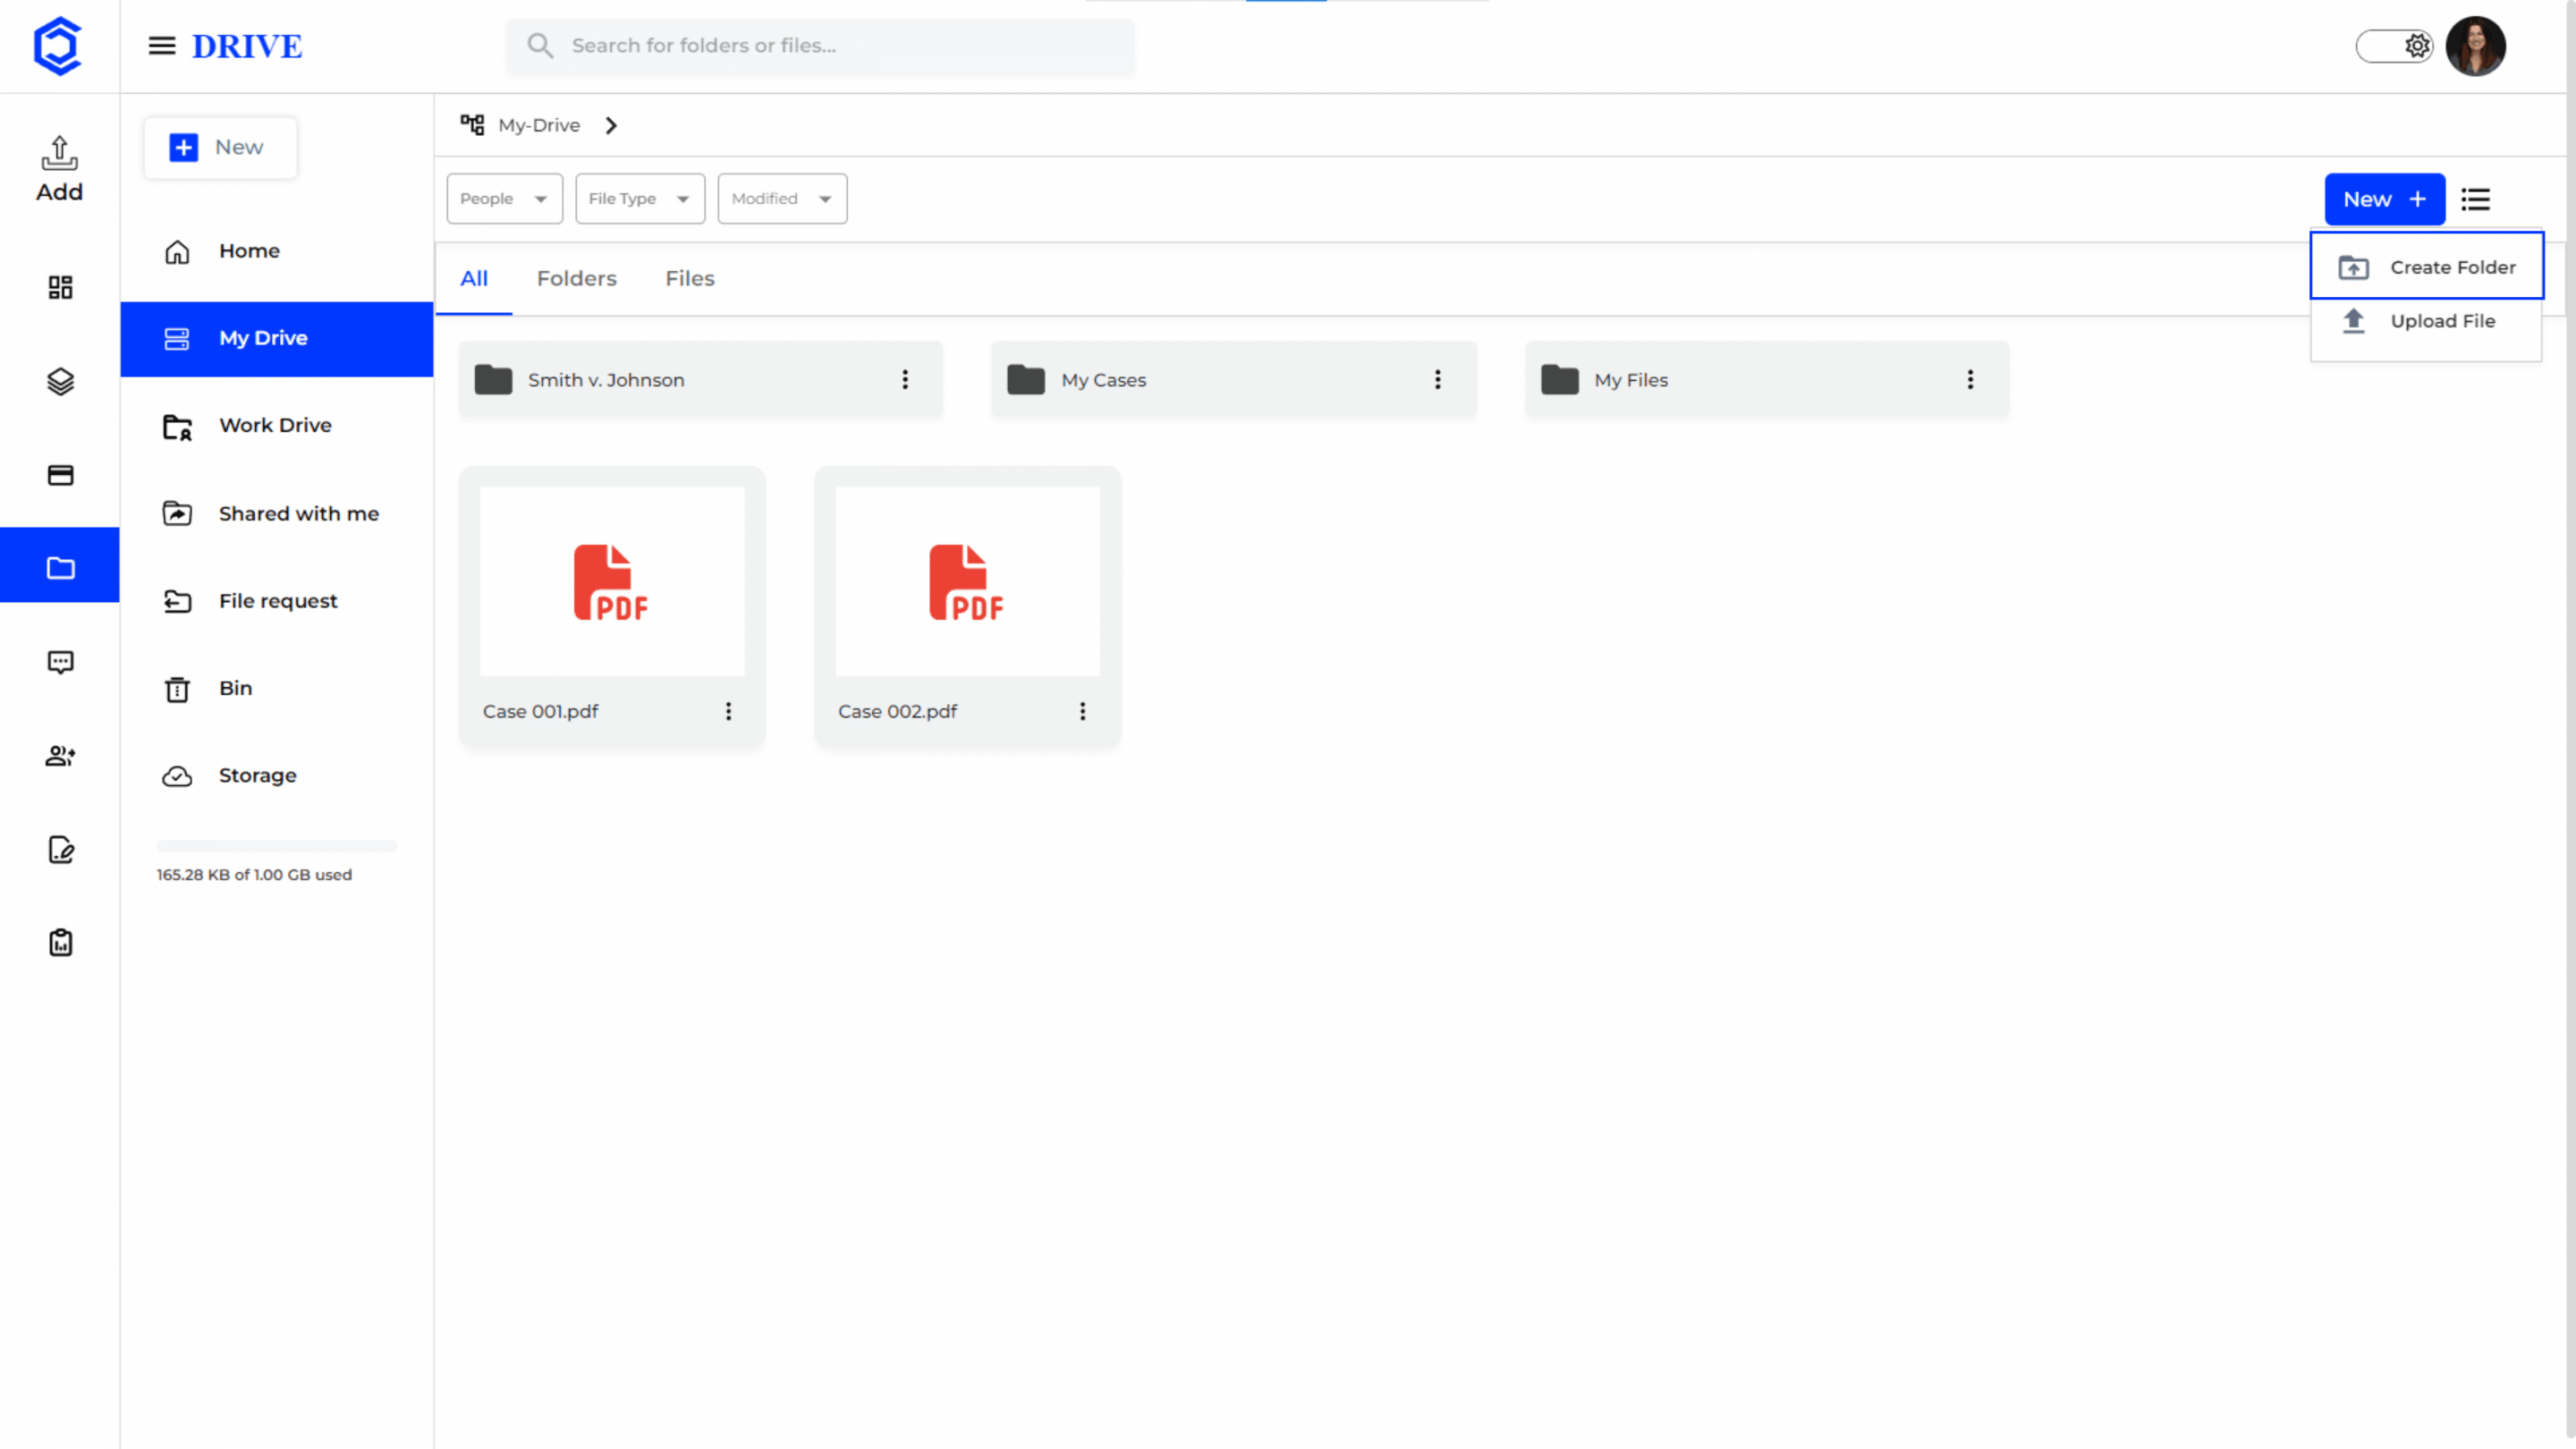Click the My Files folder name
Viewport: 2576px width, 1449px height.
[1631, 380]
